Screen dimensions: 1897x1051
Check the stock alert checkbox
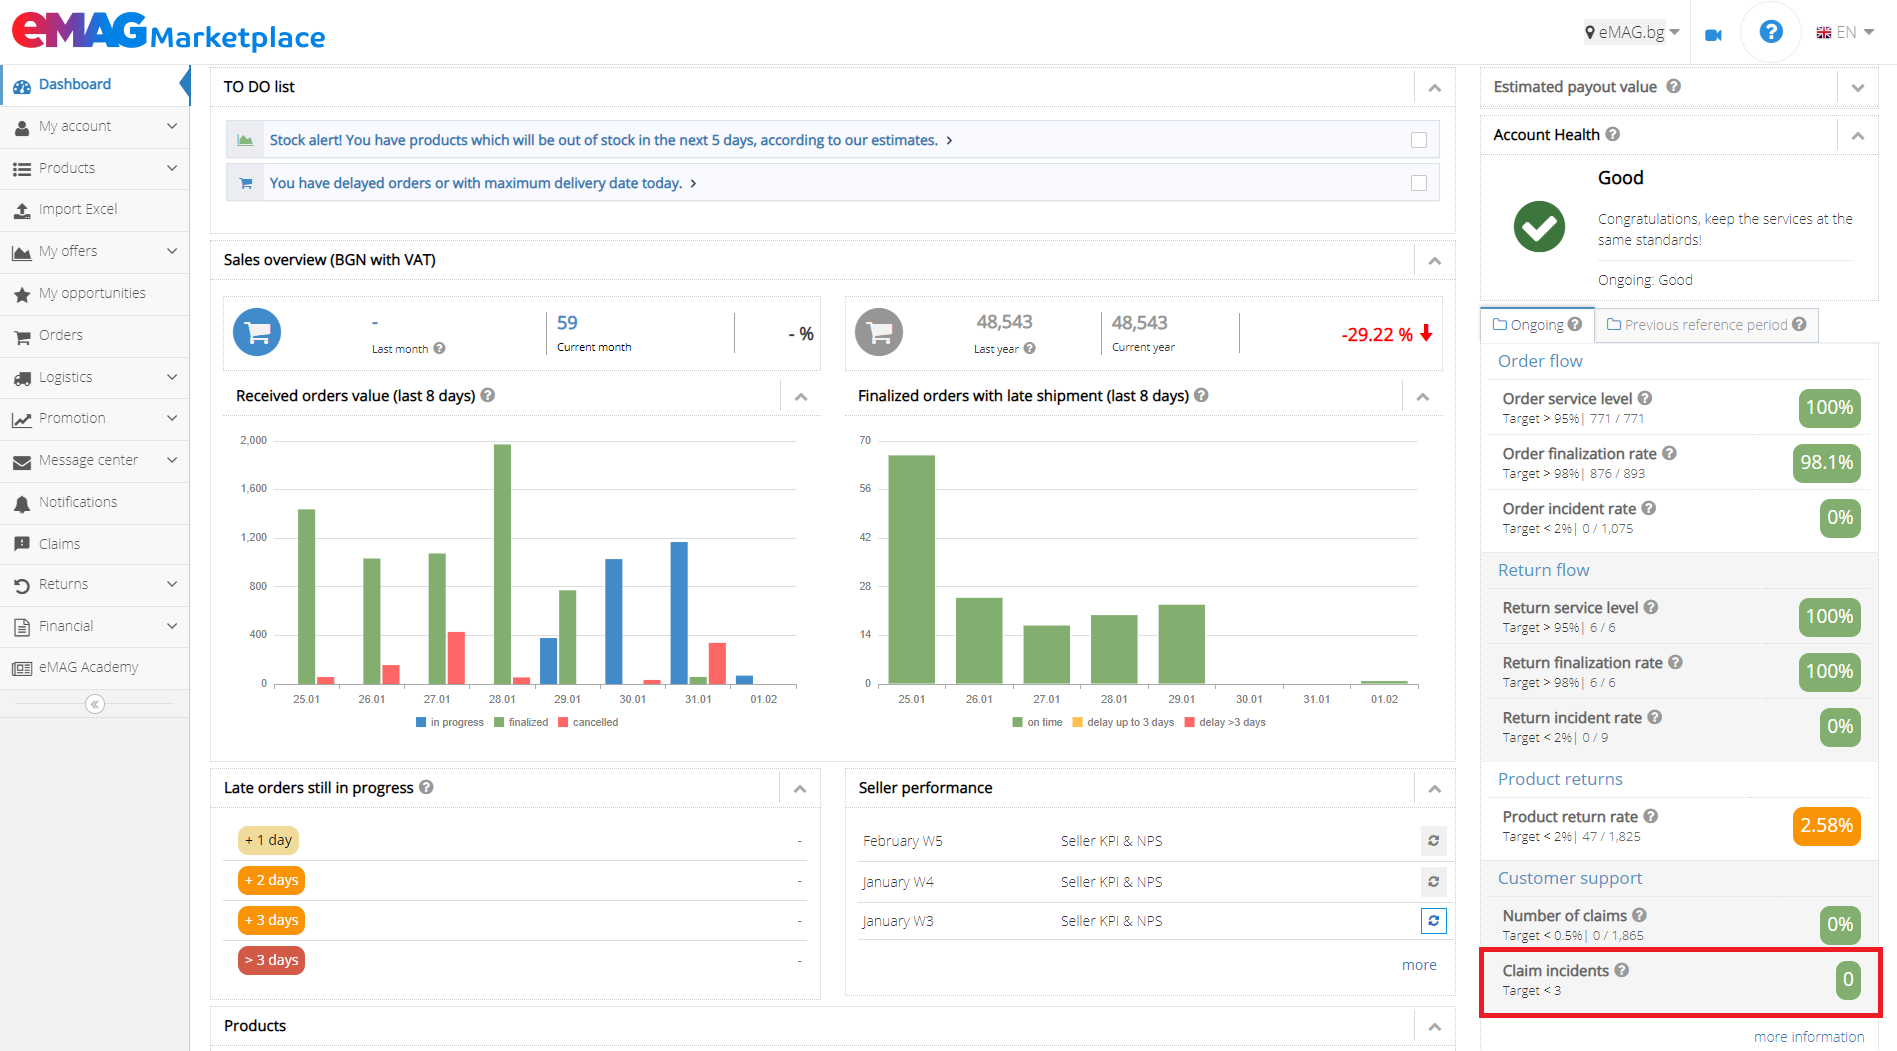[1419, 140]
